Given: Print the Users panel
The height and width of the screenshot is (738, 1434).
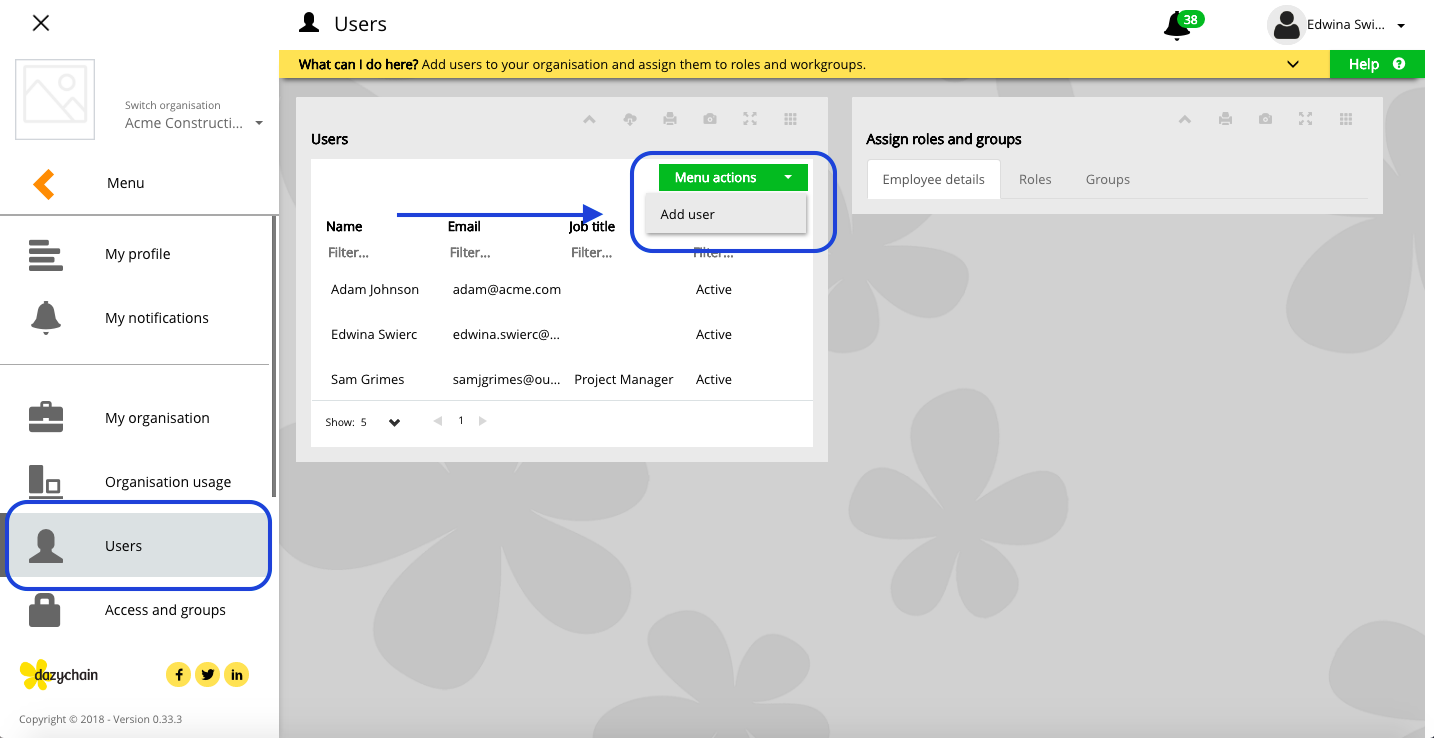Looking at the screenshot, I should click(670, 119).
